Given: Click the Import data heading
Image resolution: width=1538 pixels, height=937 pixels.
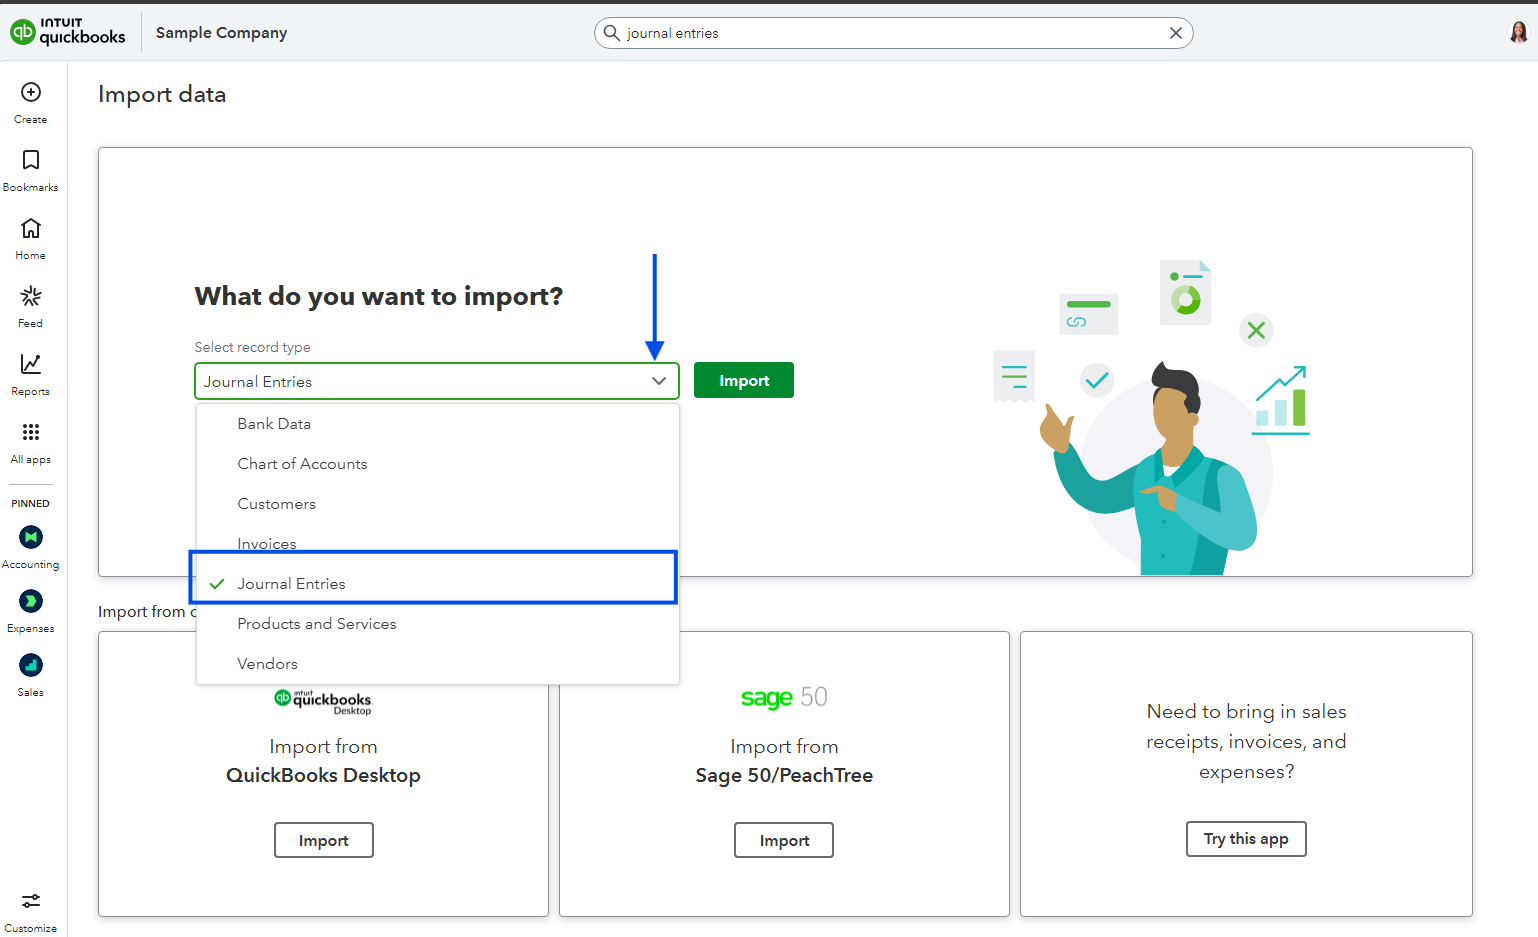Looking at the screenshot, I should coord(162,94).
